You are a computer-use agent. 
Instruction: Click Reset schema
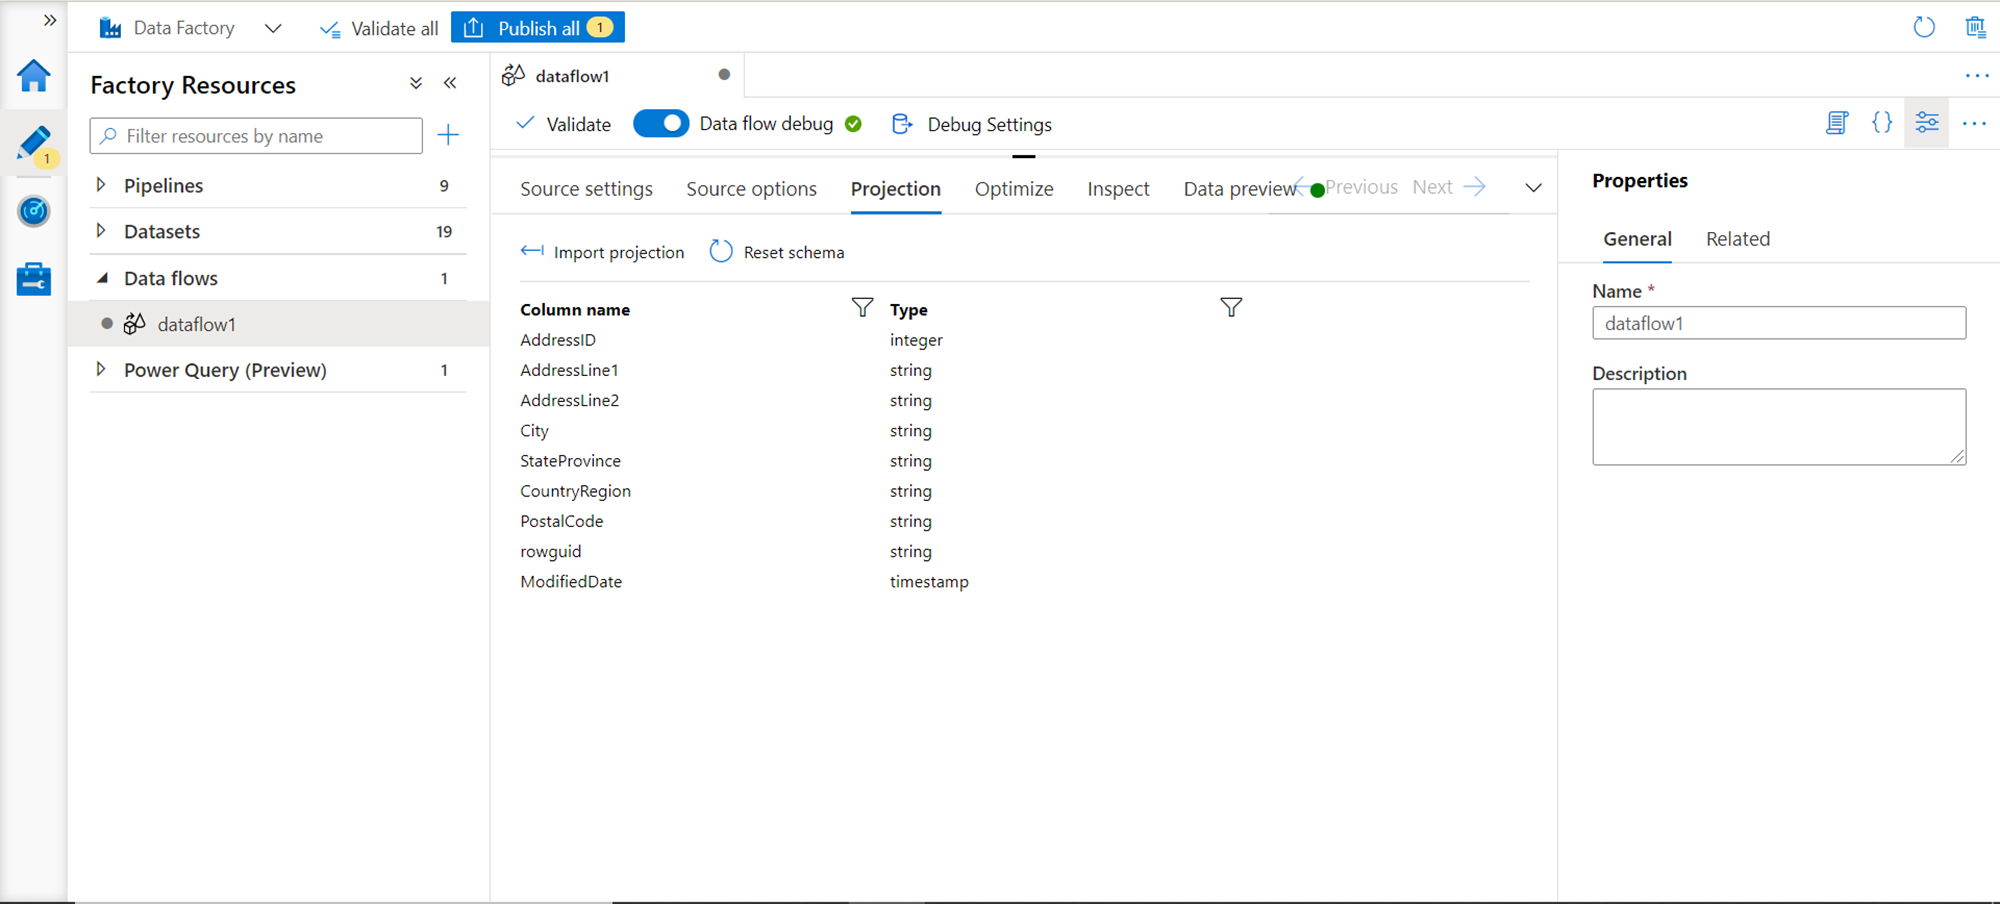pyautogui.click(x=777, y=252)
